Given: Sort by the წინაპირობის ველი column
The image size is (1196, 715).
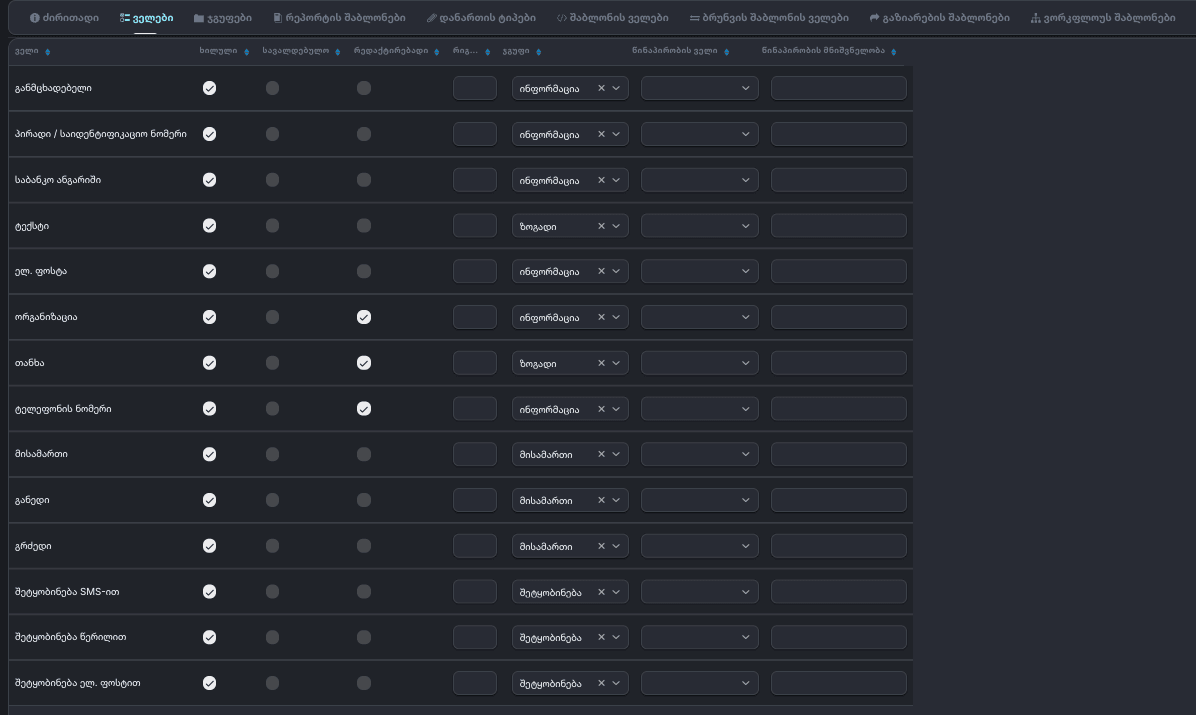Looking at the screenshot, I should tap(726, 52).
